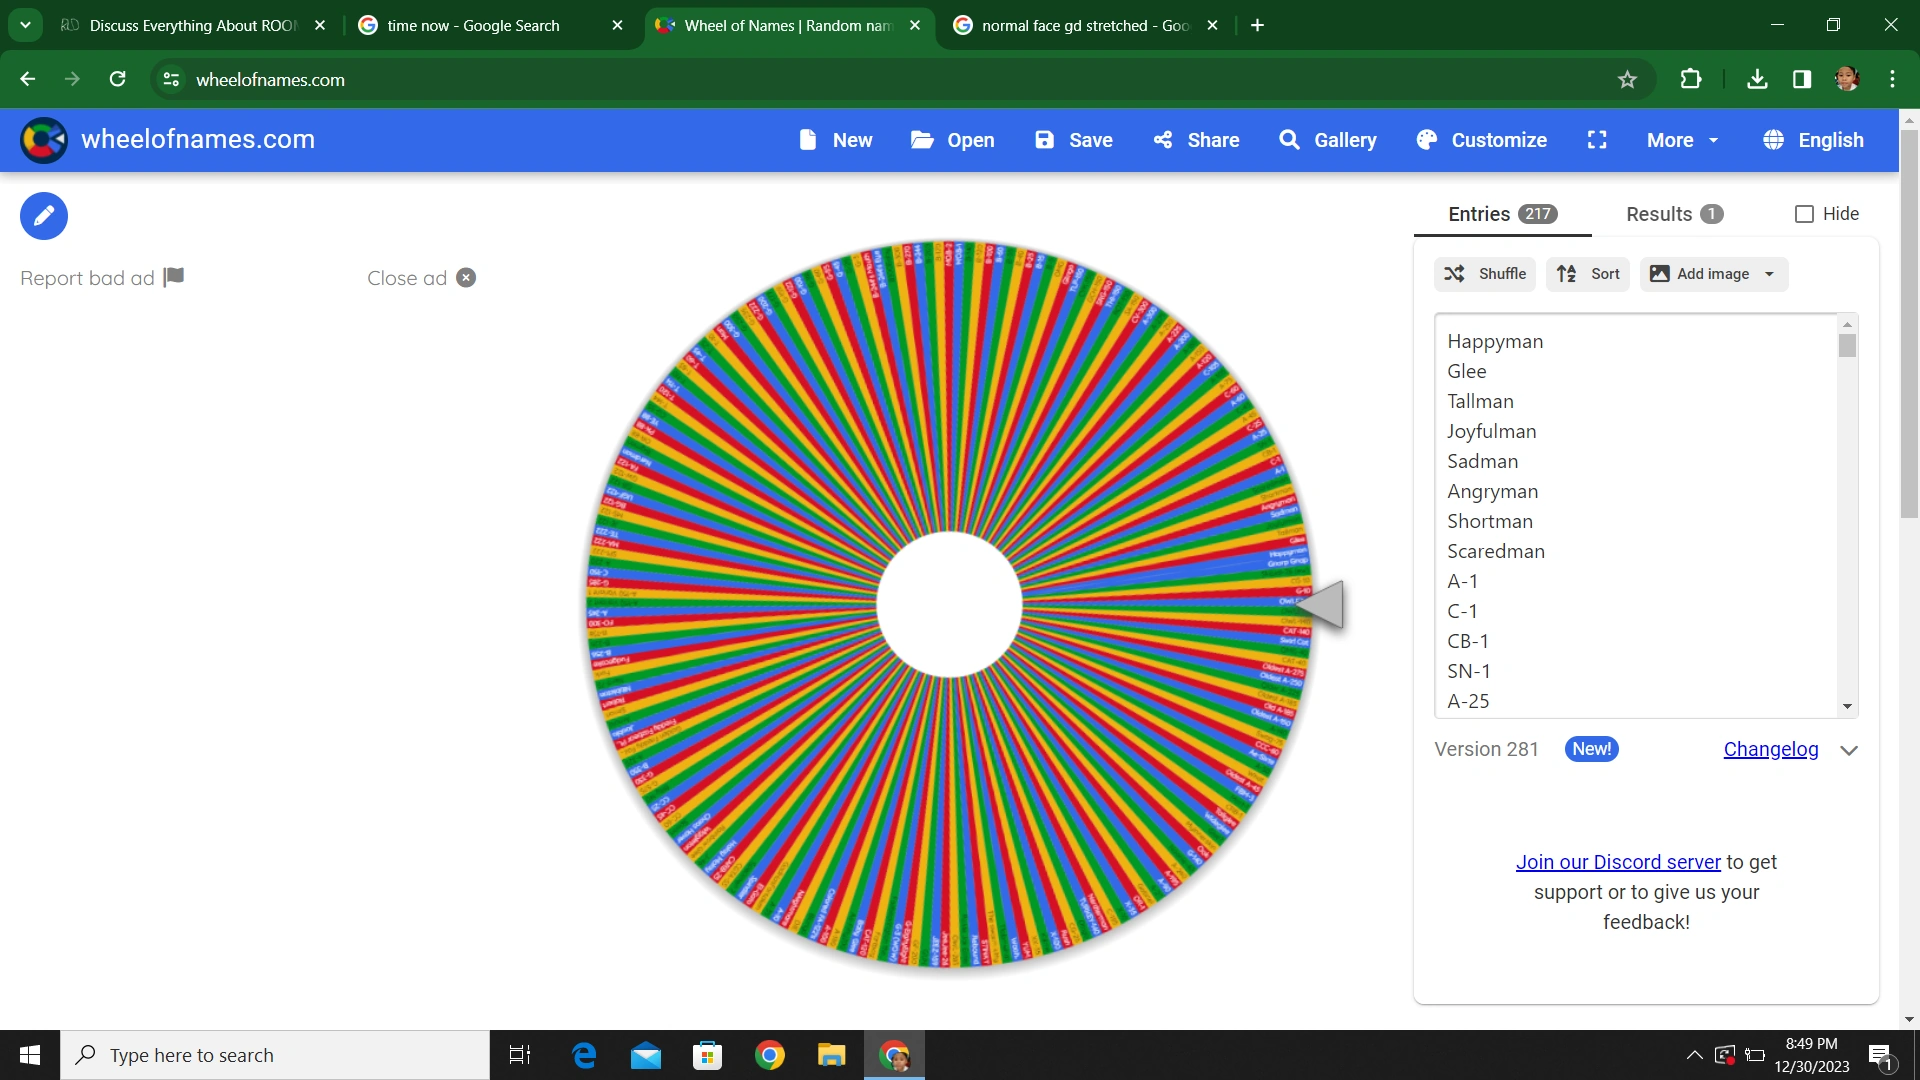Save the current wheel

[1074, 140]
